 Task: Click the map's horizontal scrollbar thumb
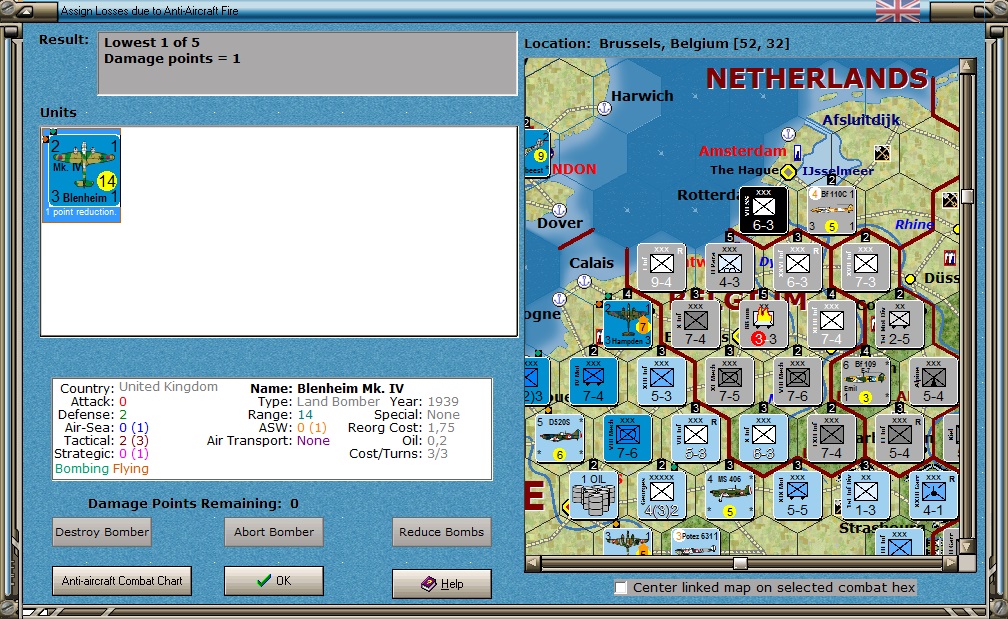pyautogui.click(x=741, y=564)
